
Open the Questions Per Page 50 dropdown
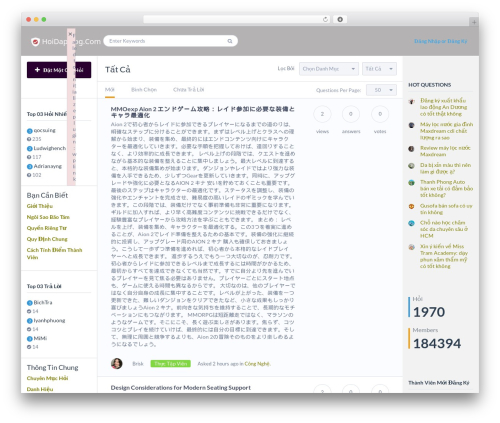click(x=381, y=90)
